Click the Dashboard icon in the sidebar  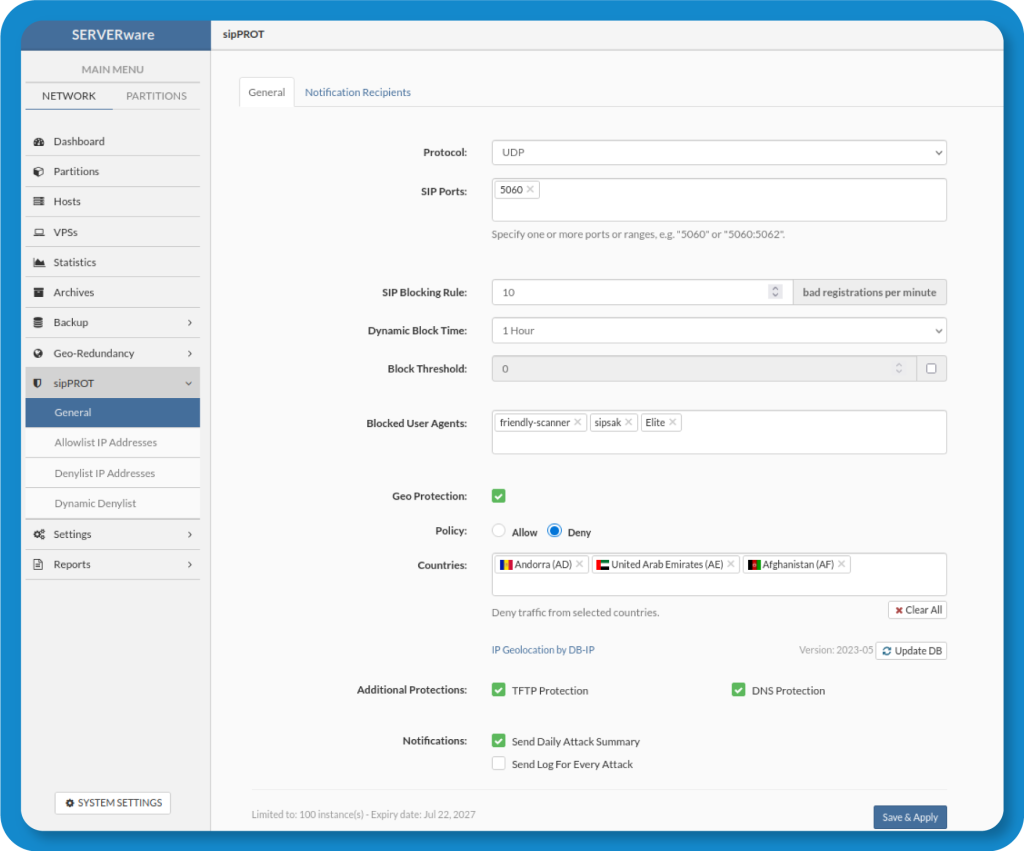[39, 142]
